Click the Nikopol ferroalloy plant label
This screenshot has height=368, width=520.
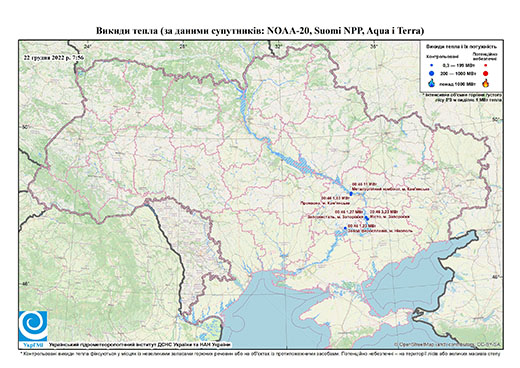coord(380,228)
